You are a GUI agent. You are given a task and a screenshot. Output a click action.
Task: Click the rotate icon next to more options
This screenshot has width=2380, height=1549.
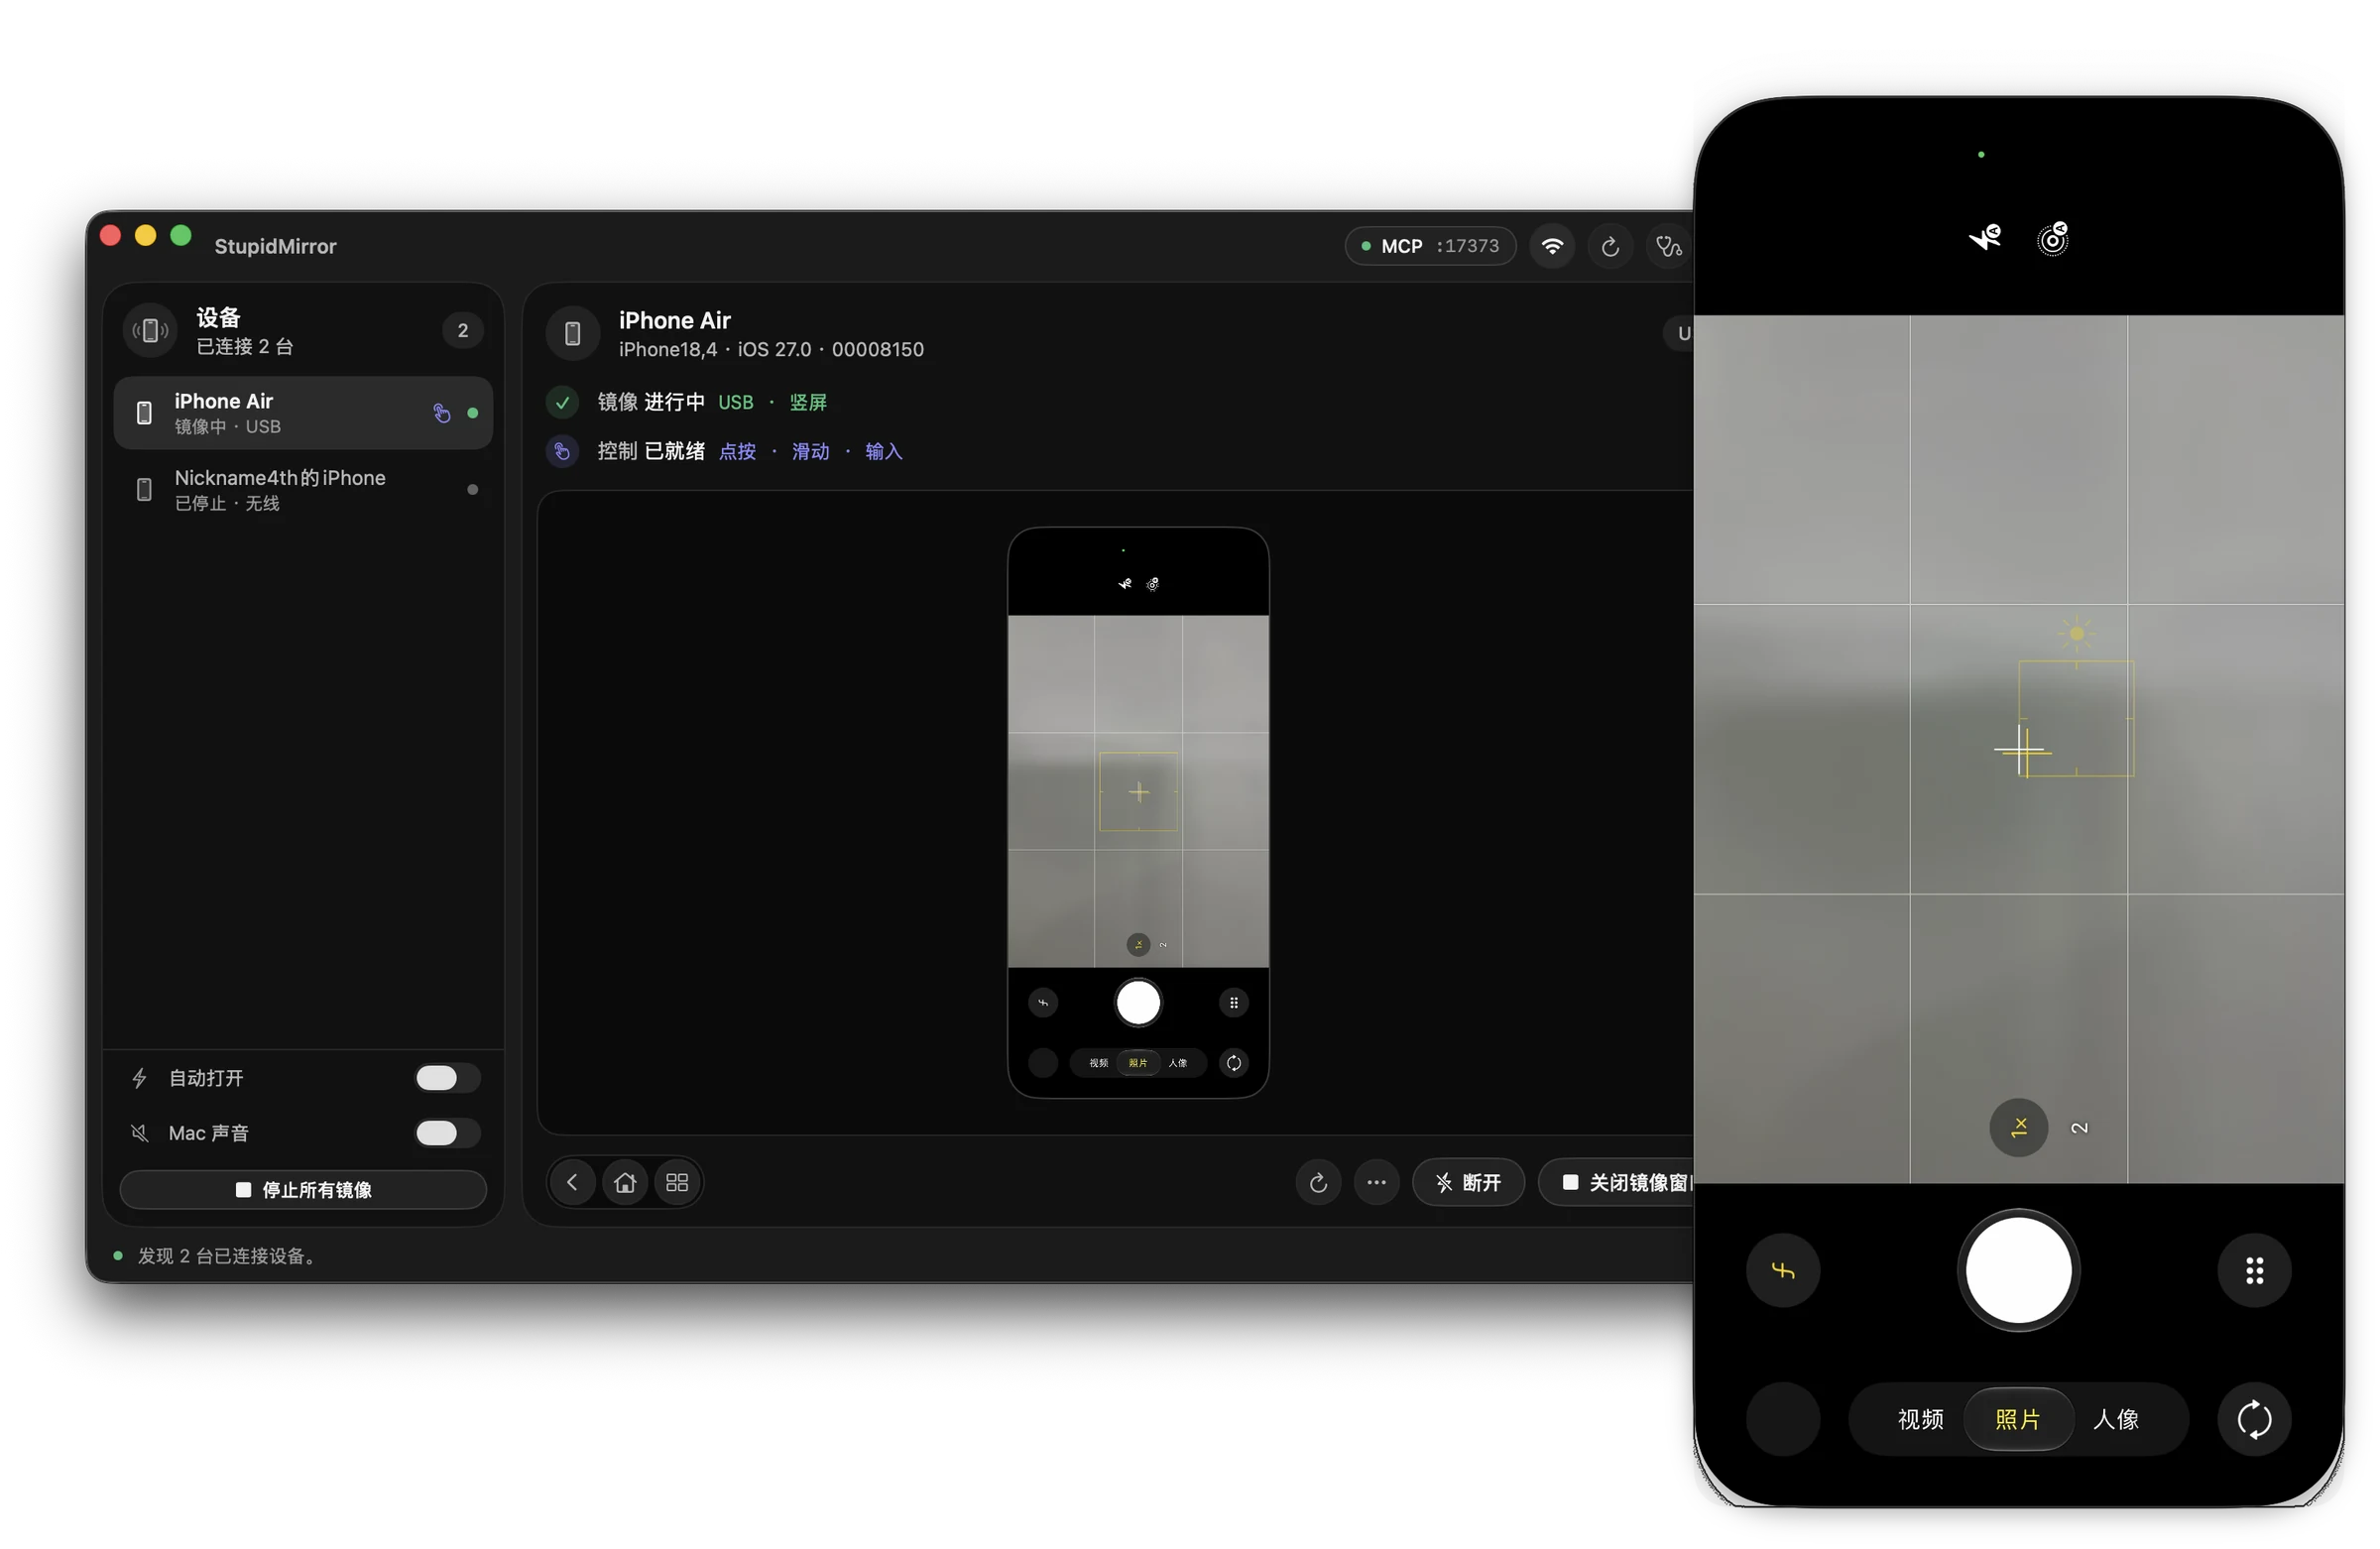(1318, 1183)
